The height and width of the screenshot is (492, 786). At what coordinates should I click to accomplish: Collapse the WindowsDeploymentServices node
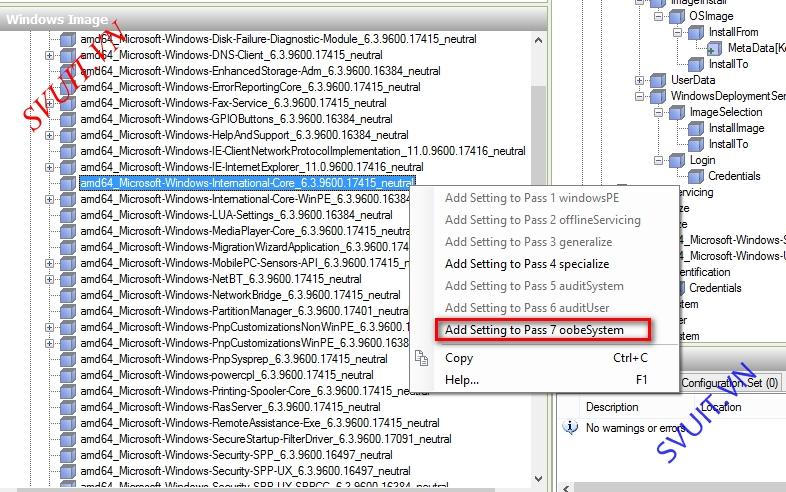pos(640,96)
